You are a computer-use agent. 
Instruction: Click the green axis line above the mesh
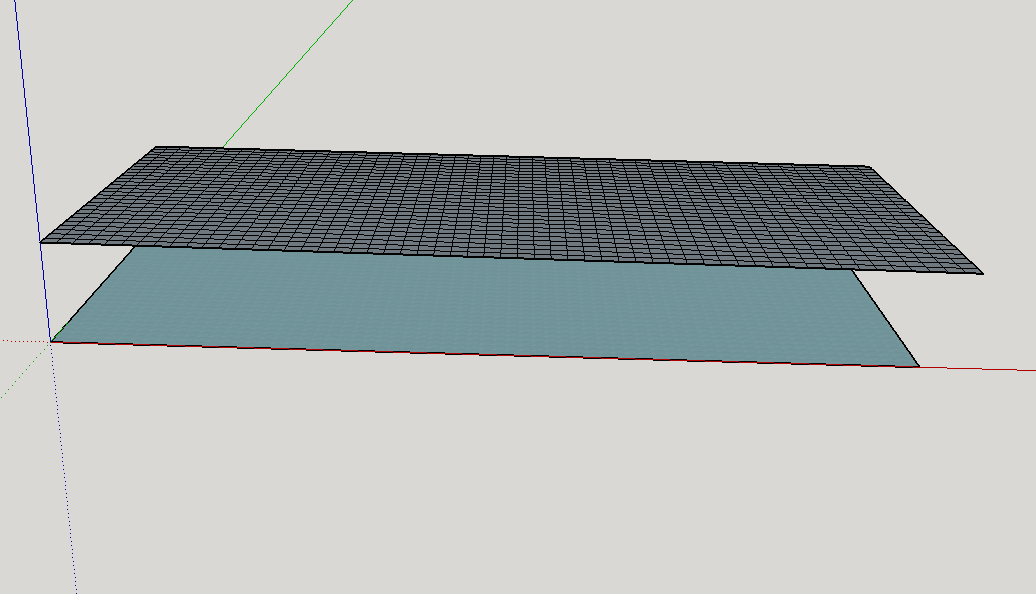[x=290, y=68]
